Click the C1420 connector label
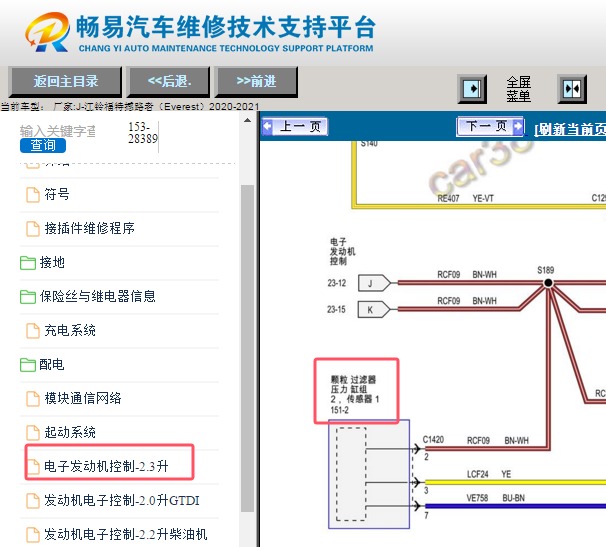 (x=433, y=440)
